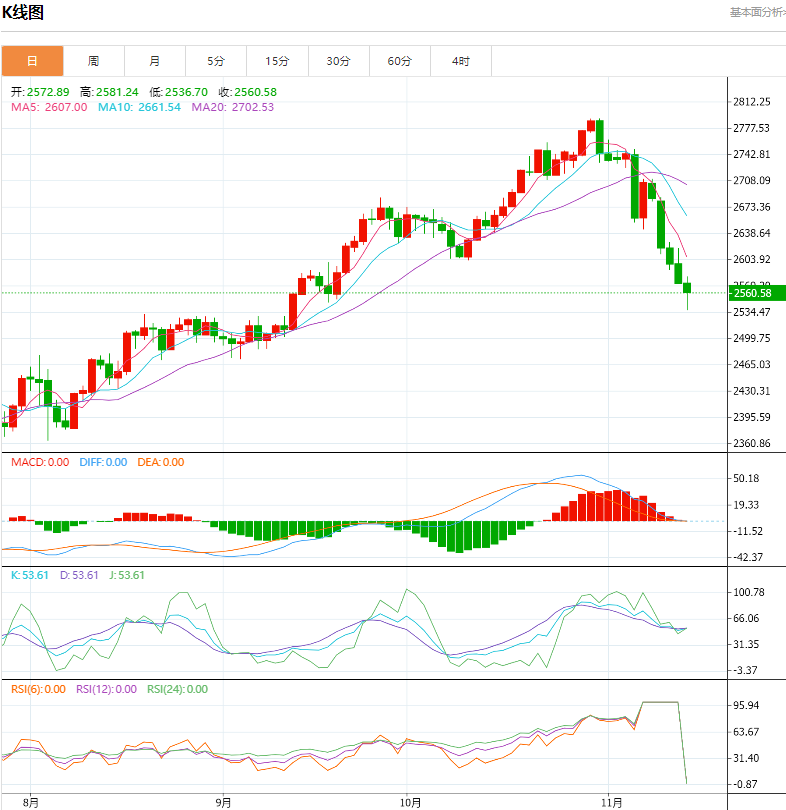
Task: Open the 60分 interval tab
Action: 400,61
